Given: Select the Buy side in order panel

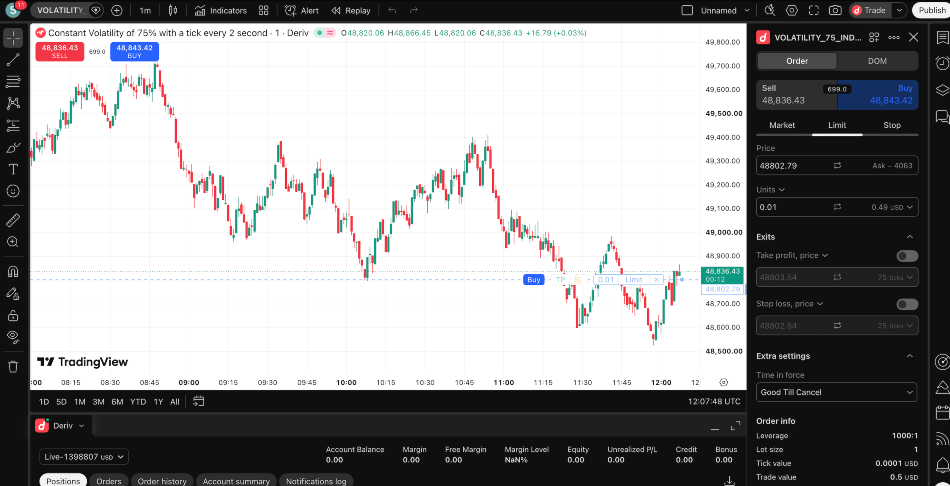Looking at the screenshot, I should point(878,95).
